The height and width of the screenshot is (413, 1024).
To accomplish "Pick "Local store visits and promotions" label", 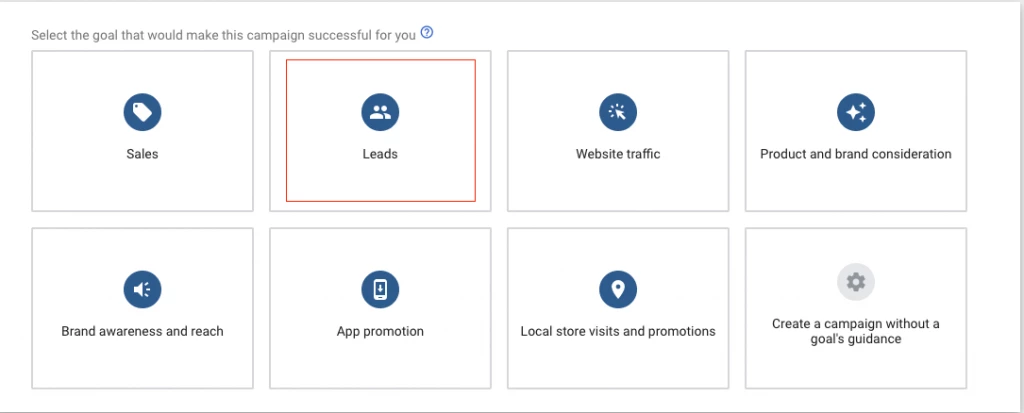I will tap(618, 331).
